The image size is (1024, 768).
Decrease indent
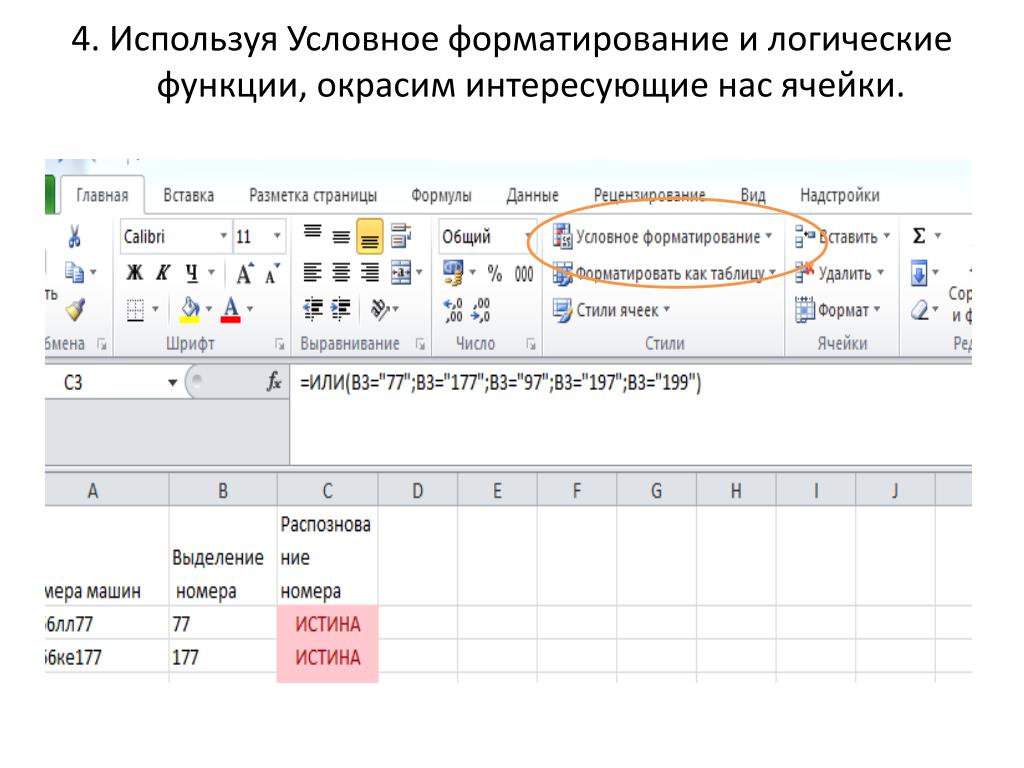tap(313, 309)
